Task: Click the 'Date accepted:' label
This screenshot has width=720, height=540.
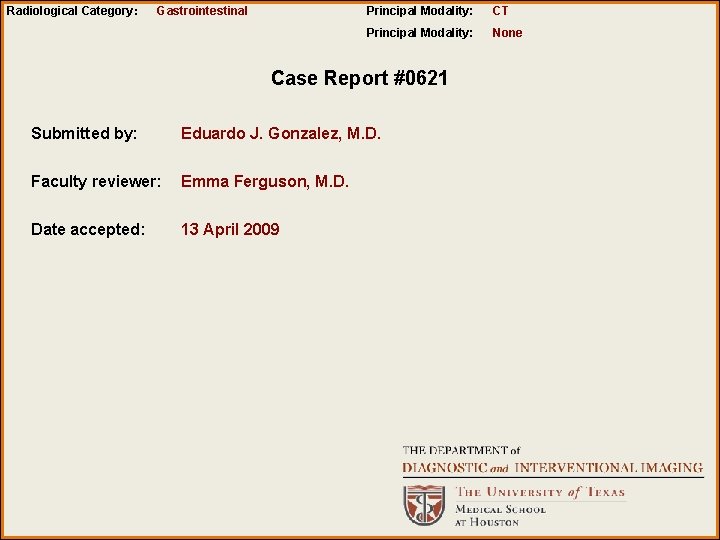Action: point(88,229)
